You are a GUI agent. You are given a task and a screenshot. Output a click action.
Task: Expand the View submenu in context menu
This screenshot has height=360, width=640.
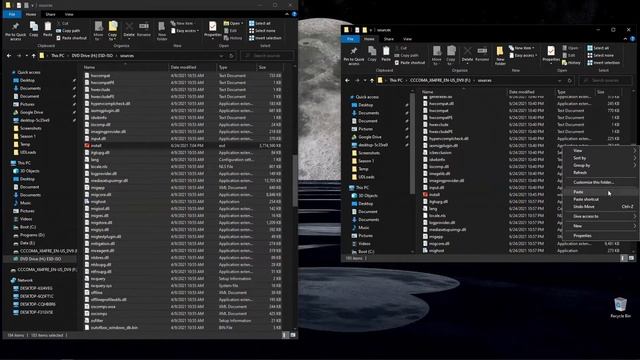tap(601, 151)
